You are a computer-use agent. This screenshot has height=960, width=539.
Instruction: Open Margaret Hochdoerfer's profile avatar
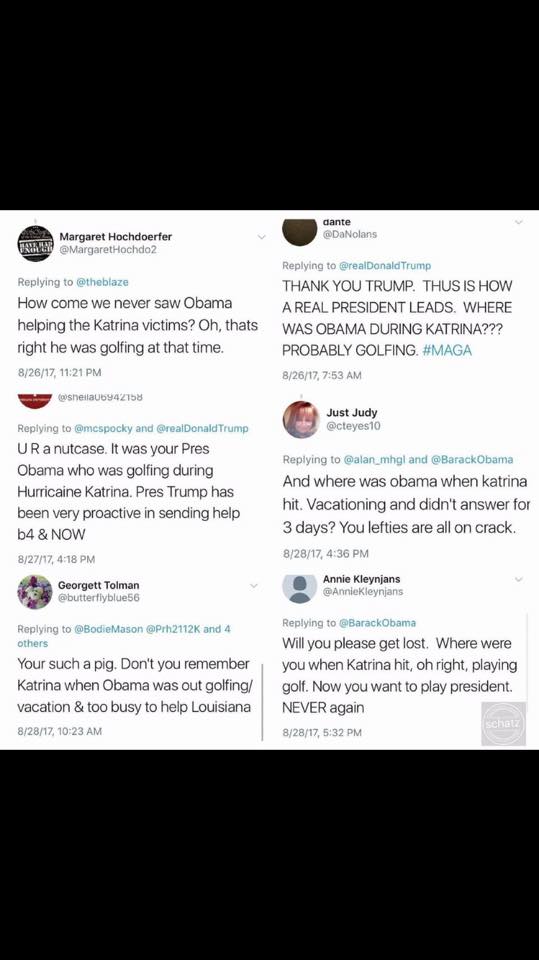36,244
